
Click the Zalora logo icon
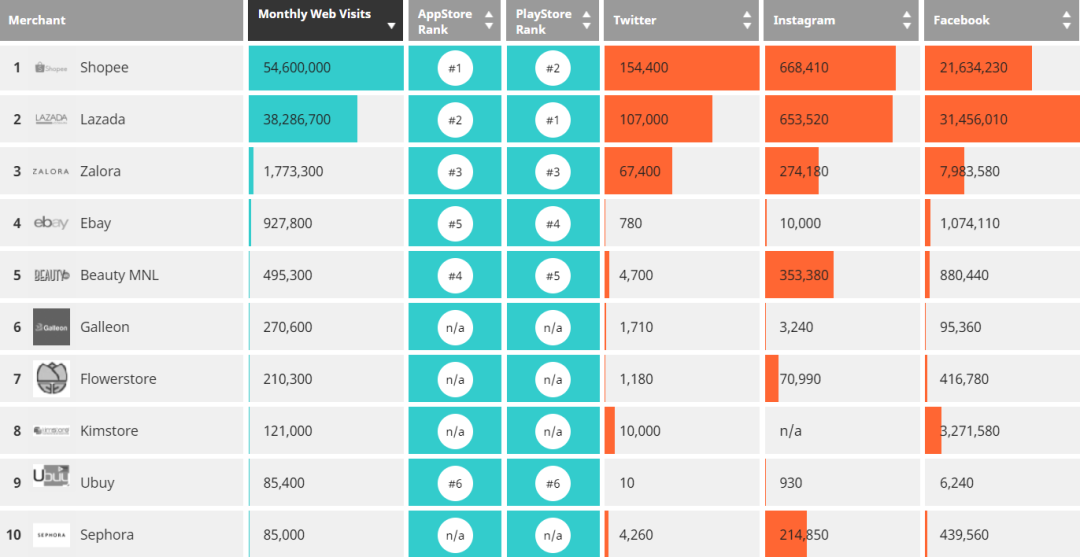click(x=51, y=171)
